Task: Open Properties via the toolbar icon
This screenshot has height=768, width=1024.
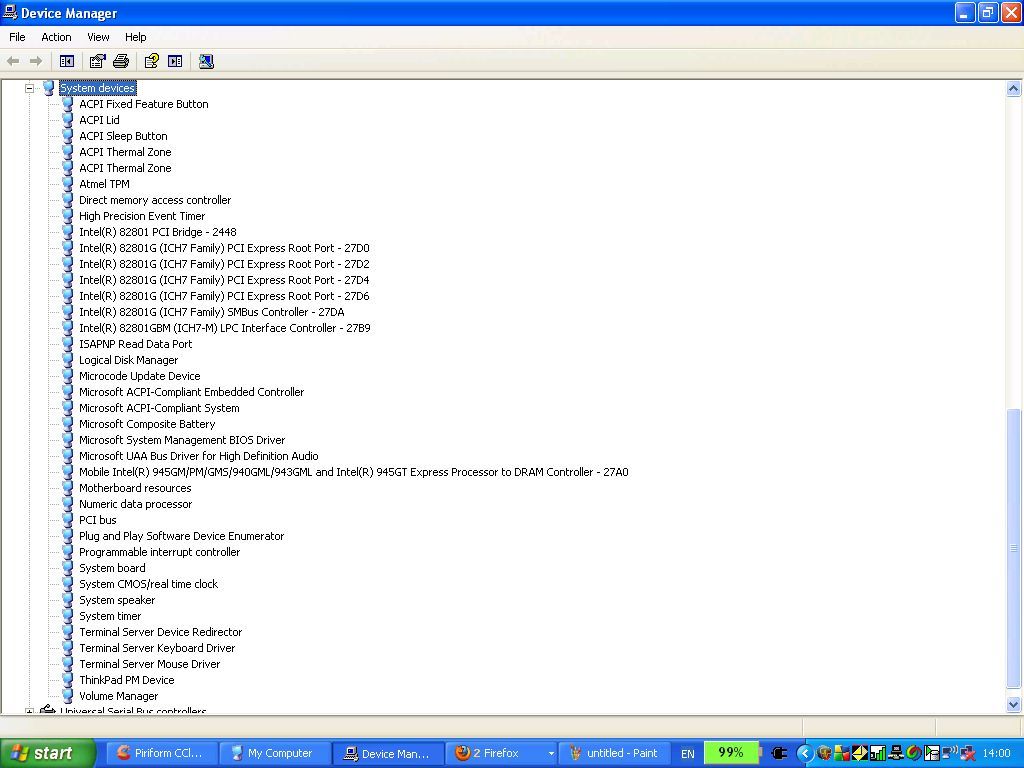Action: click(97, 61)
